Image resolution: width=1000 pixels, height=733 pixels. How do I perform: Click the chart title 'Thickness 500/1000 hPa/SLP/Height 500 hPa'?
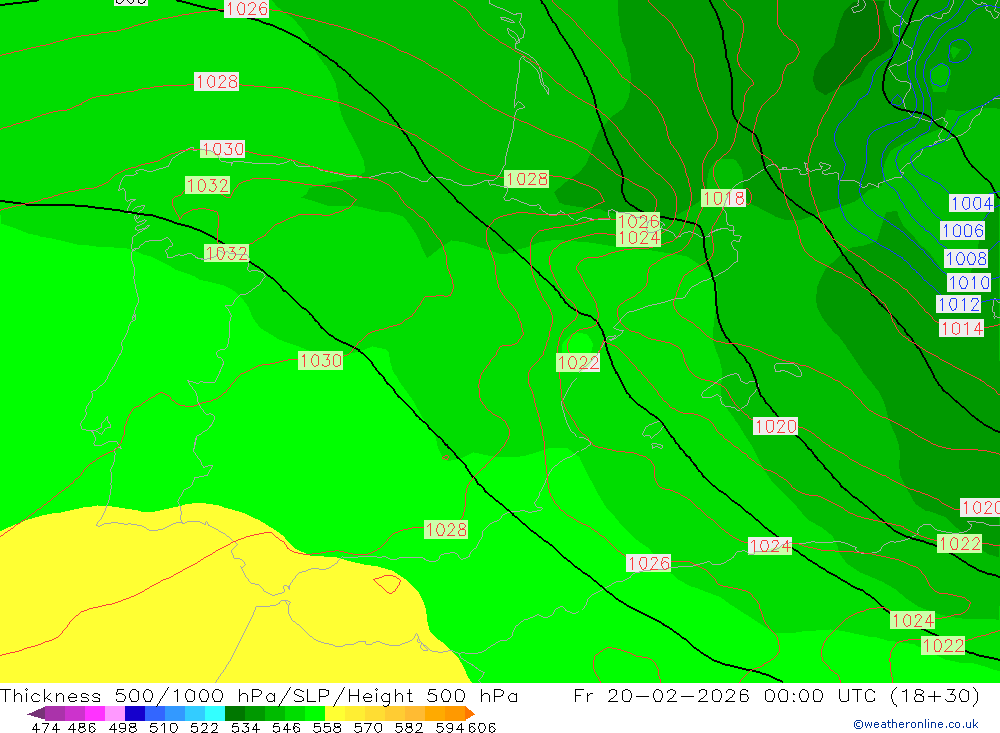[x=259, y=695]
